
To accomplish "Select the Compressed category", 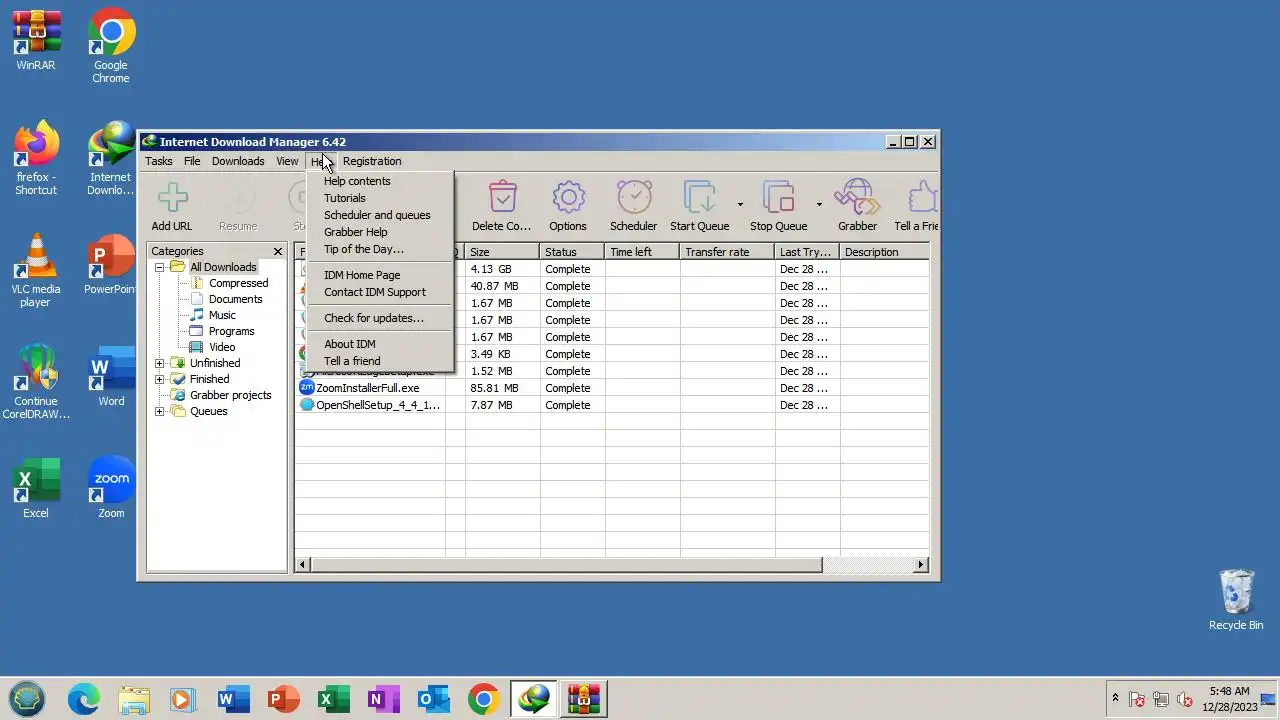I will (x=238, y=283).
